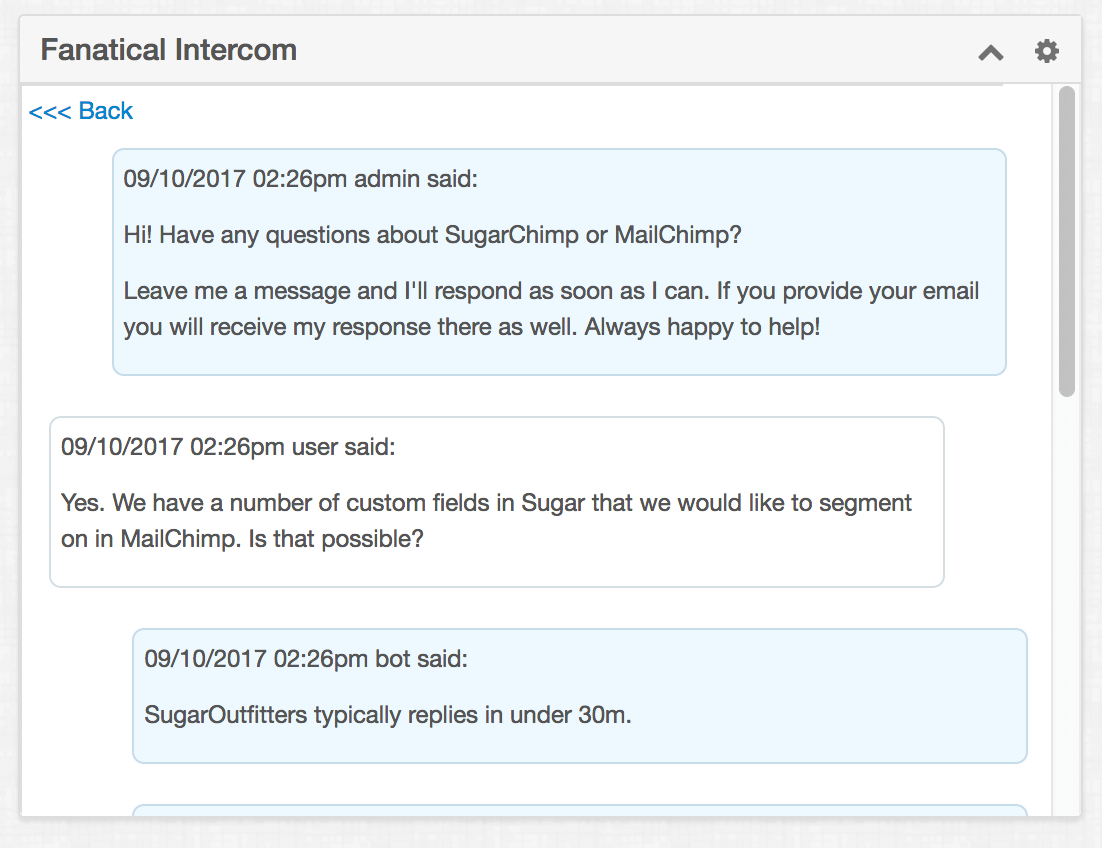
Task: Select the admin greeting message bubble
Action: pos(559,261)
